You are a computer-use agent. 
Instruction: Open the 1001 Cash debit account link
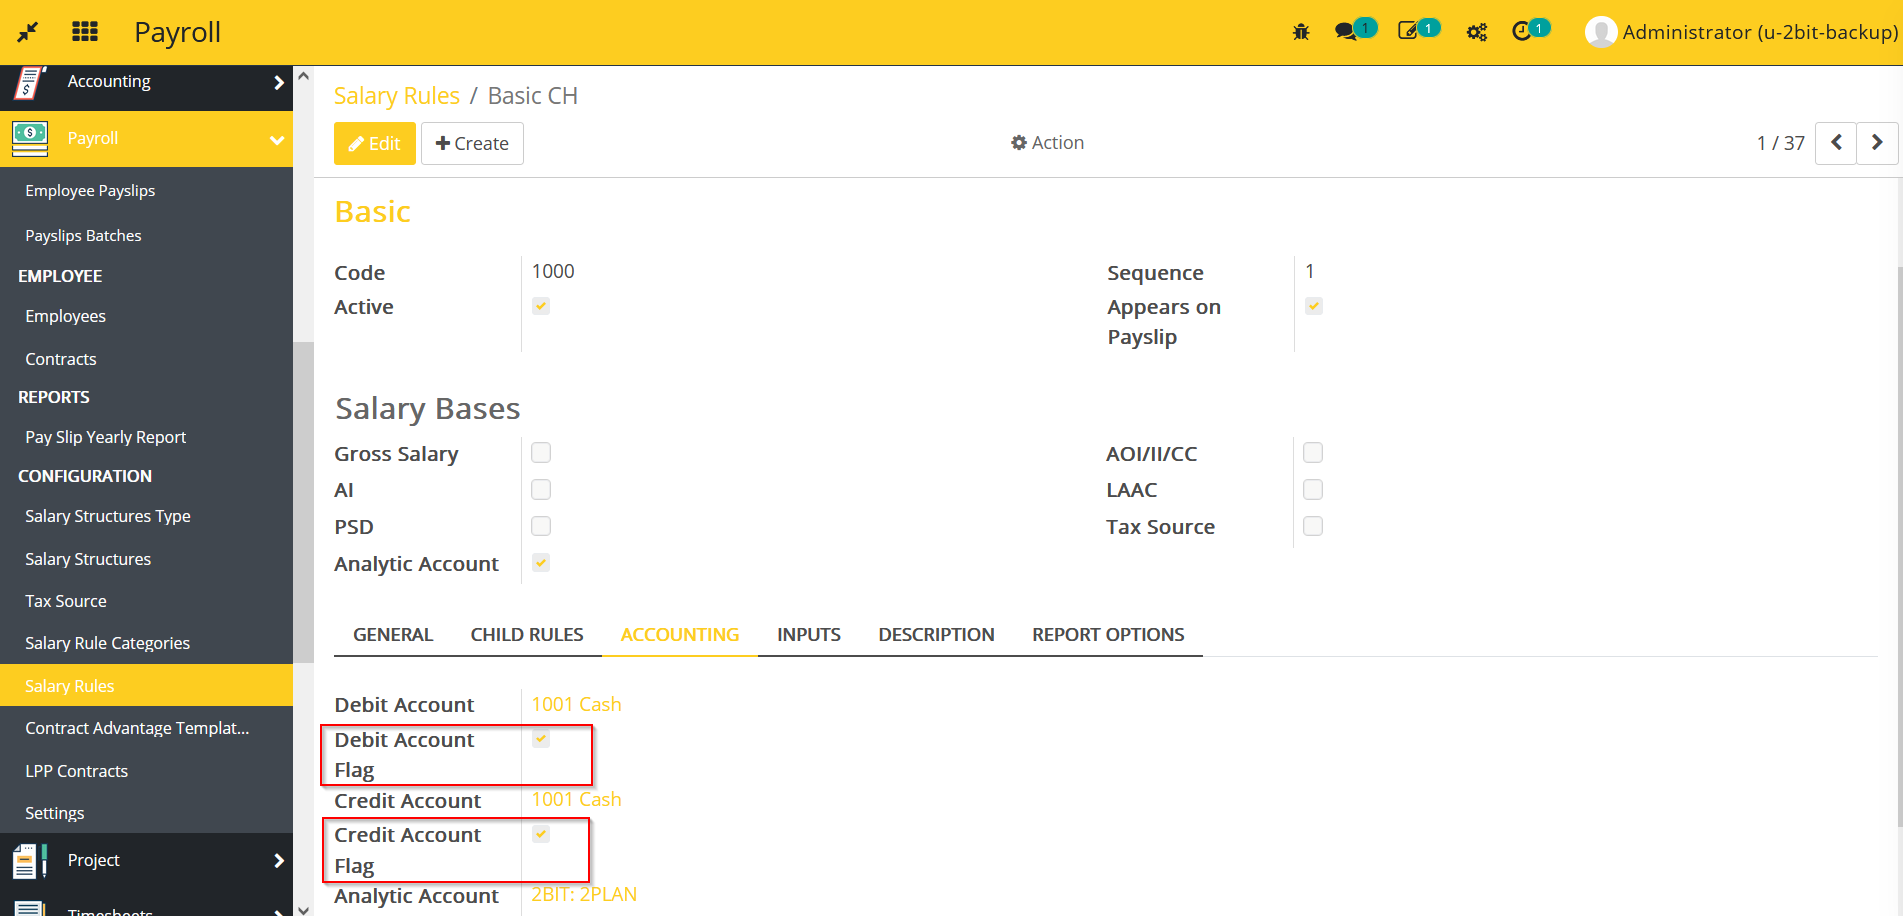click(576, 705)
